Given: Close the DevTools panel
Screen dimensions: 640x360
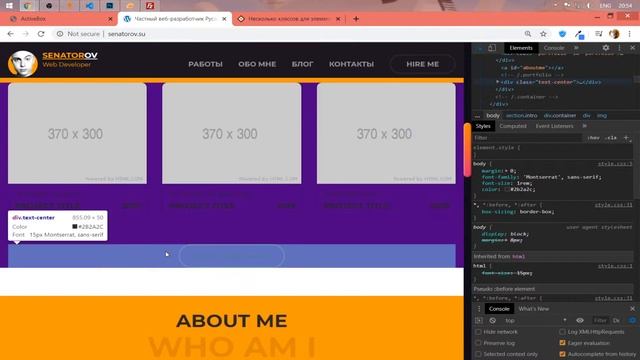Looking at the screenshot, I should tap(632, 48).
